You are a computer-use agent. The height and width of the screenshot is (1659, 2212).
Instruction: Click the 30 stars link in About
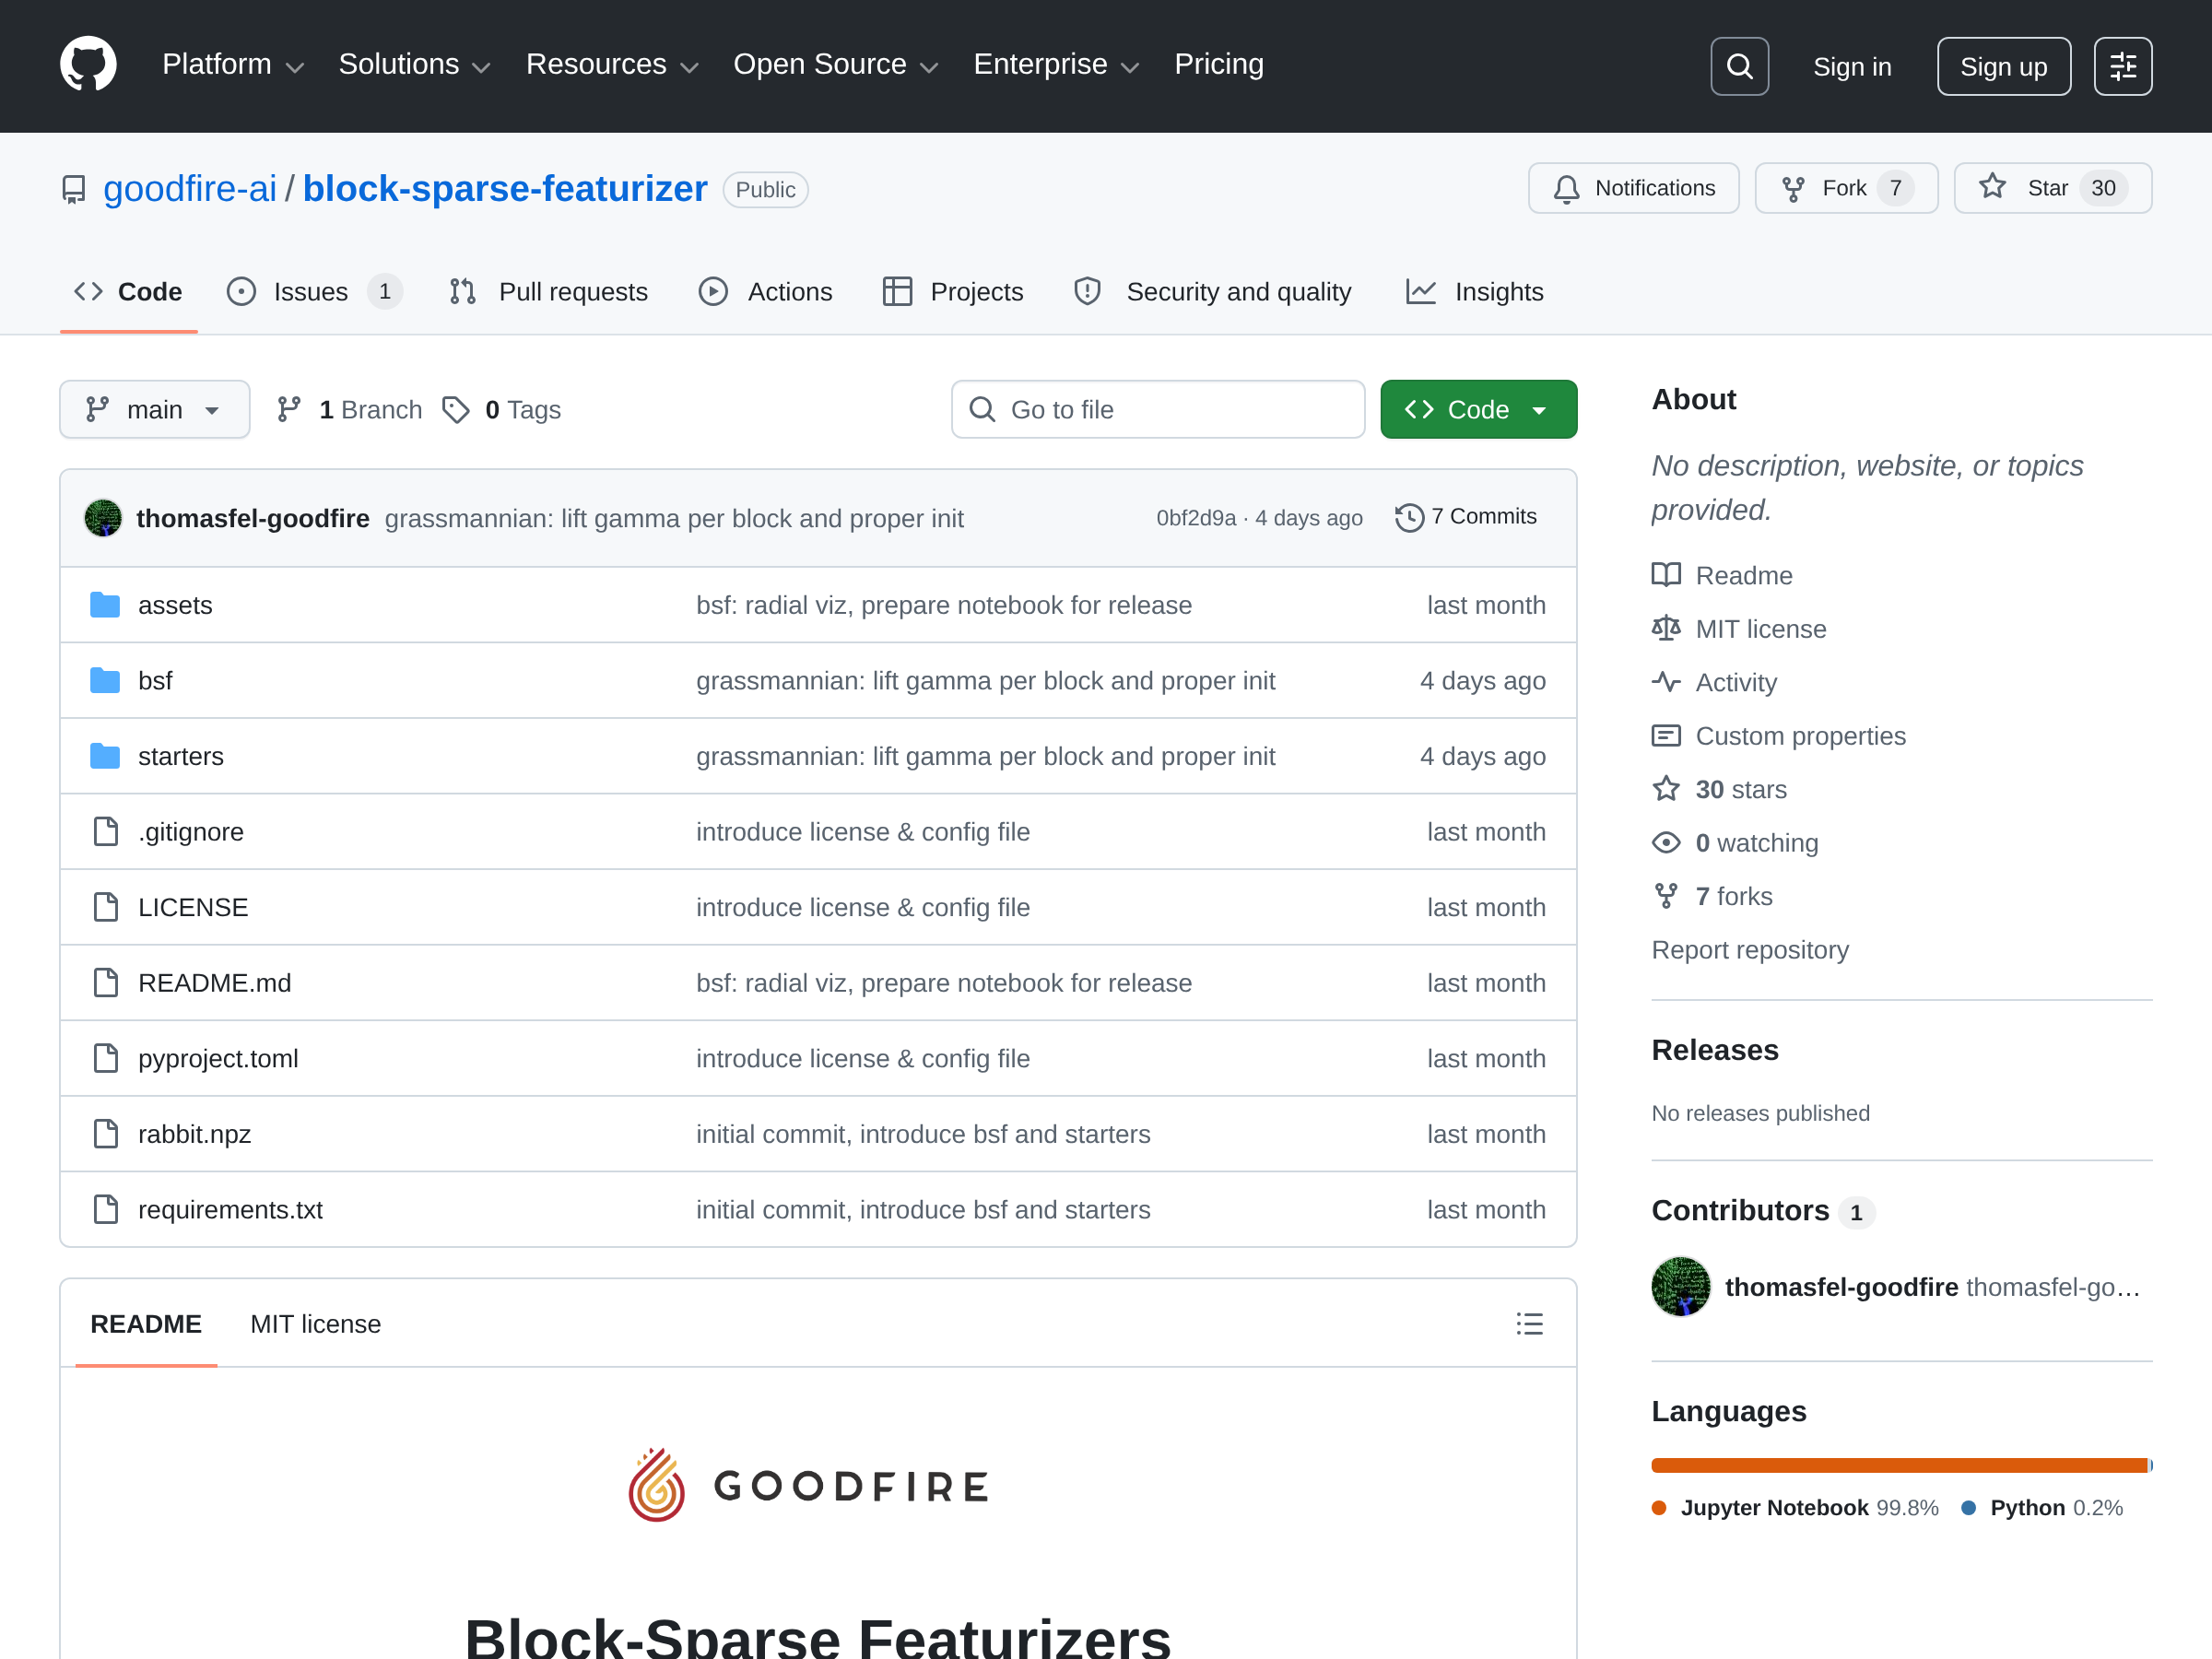tap(1741, 789)
